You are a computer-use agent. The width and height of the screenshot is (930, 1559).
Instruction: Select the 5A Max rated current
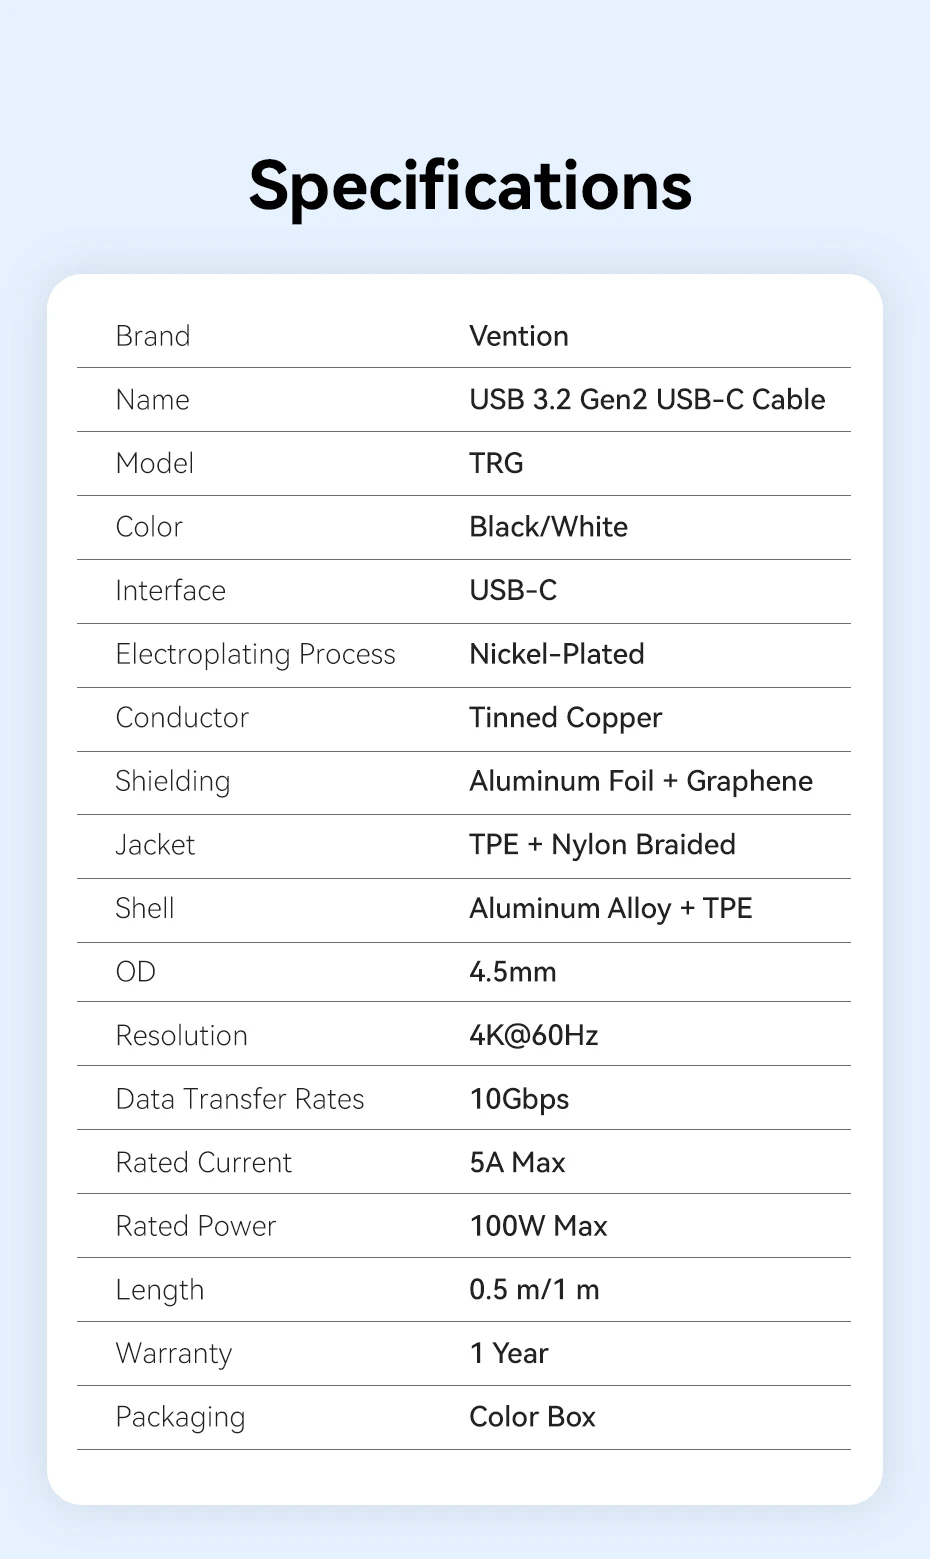click(517, 1163)
